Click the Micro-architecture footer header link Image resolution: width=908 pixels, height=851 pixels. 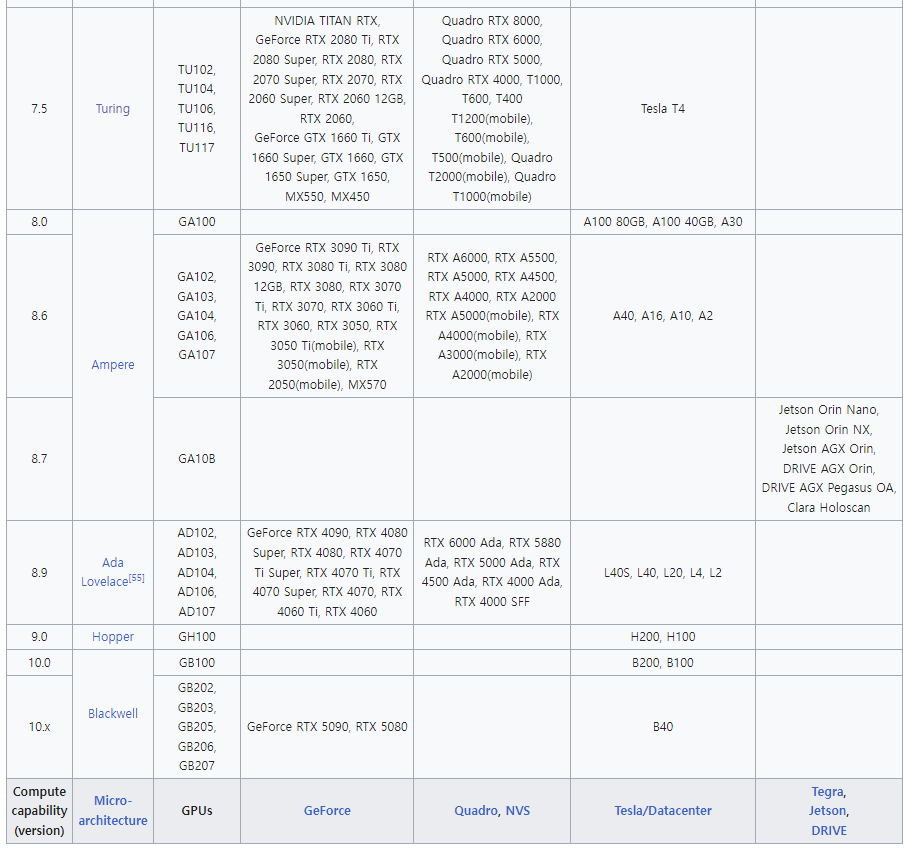pyautogui.click(x=112, y=810)
